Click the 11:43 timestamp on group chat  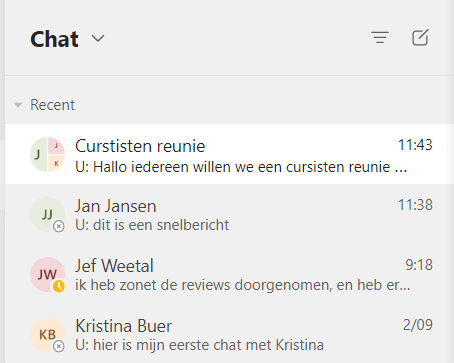(415, 145)
